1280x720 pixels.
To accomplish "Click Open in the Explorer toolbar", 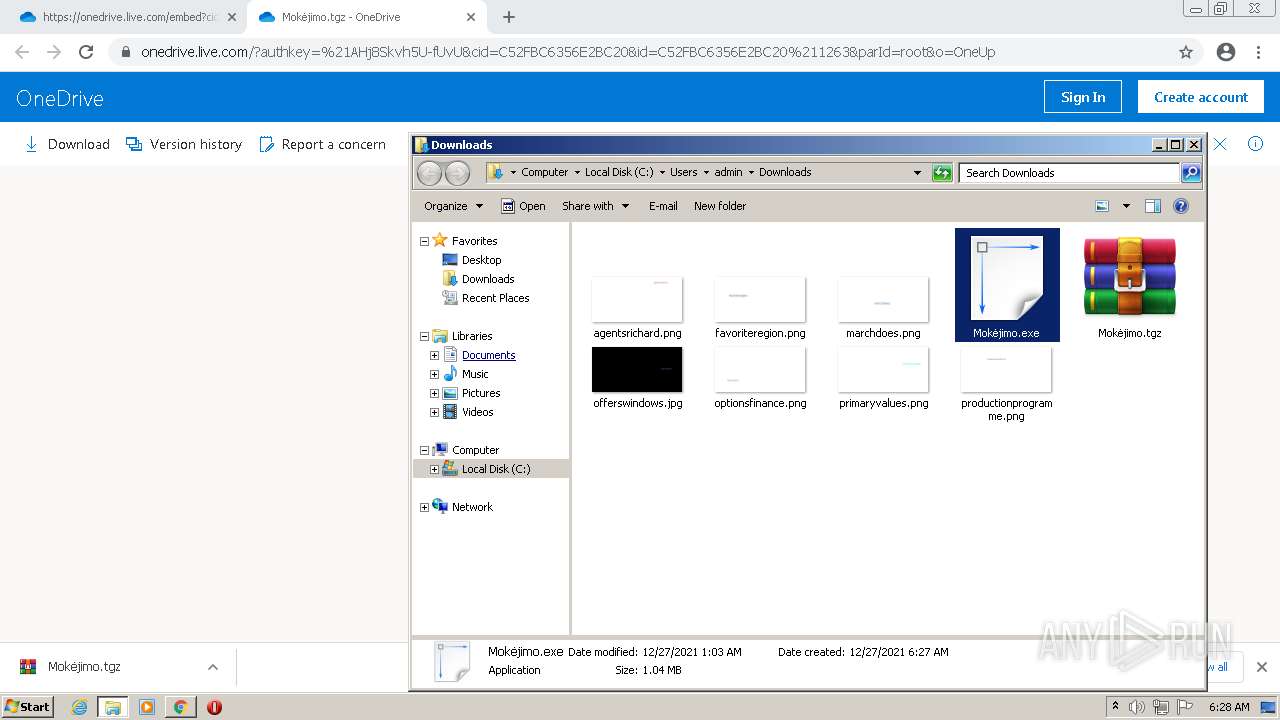I will (x=523, y=206).
